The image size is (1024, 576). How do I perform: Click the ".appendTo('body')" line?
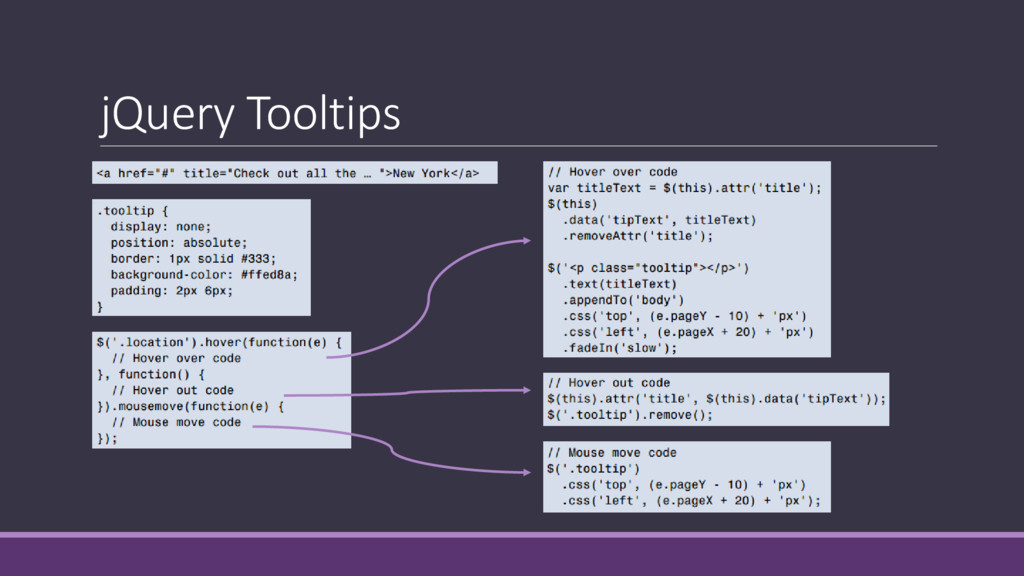tap(624, 300)
